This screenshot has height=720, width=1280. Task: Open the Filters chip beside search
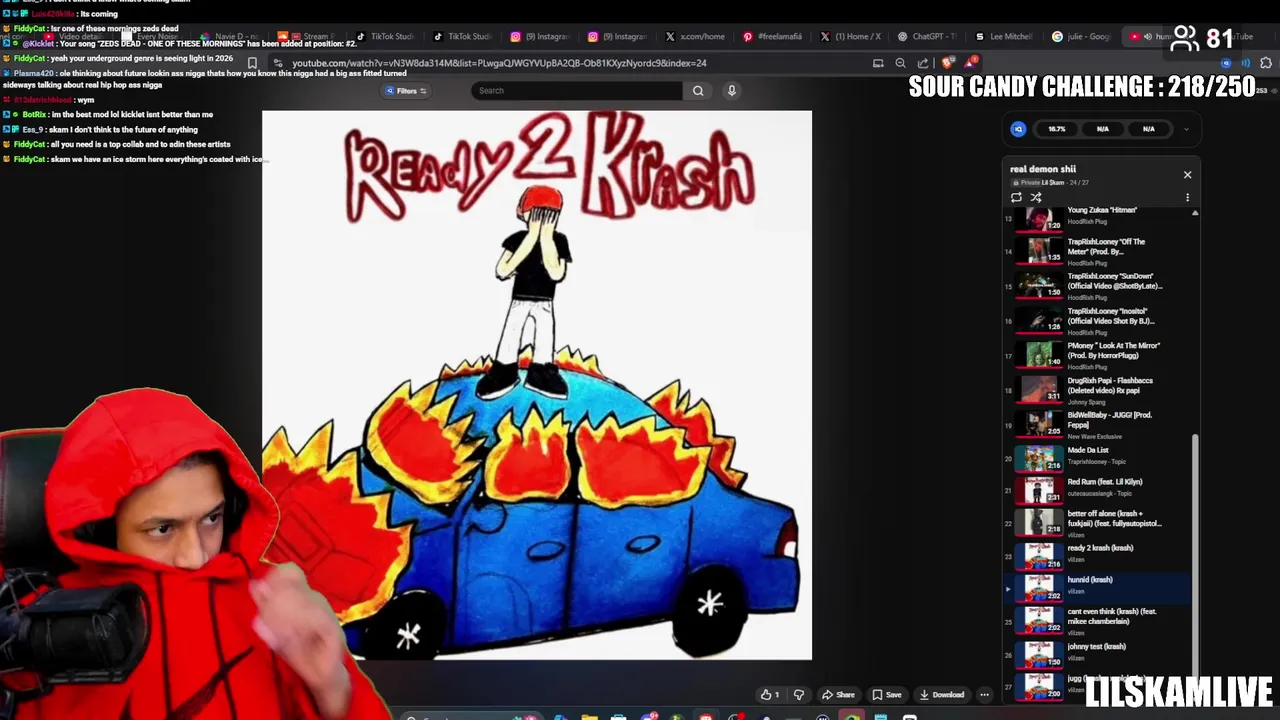[x=406, y=91]
